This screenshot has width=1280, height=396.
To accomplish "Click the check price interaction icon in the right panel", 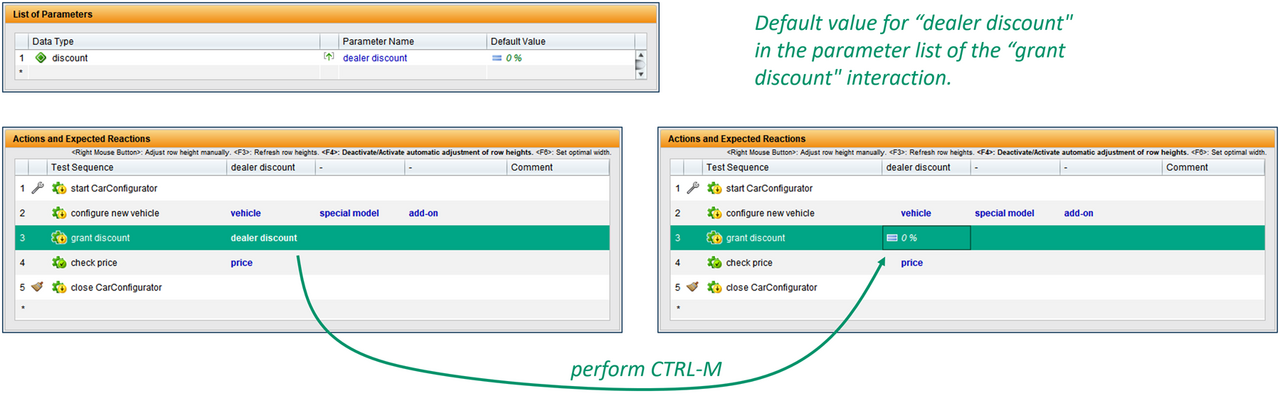I will click(x=715, y=263).
